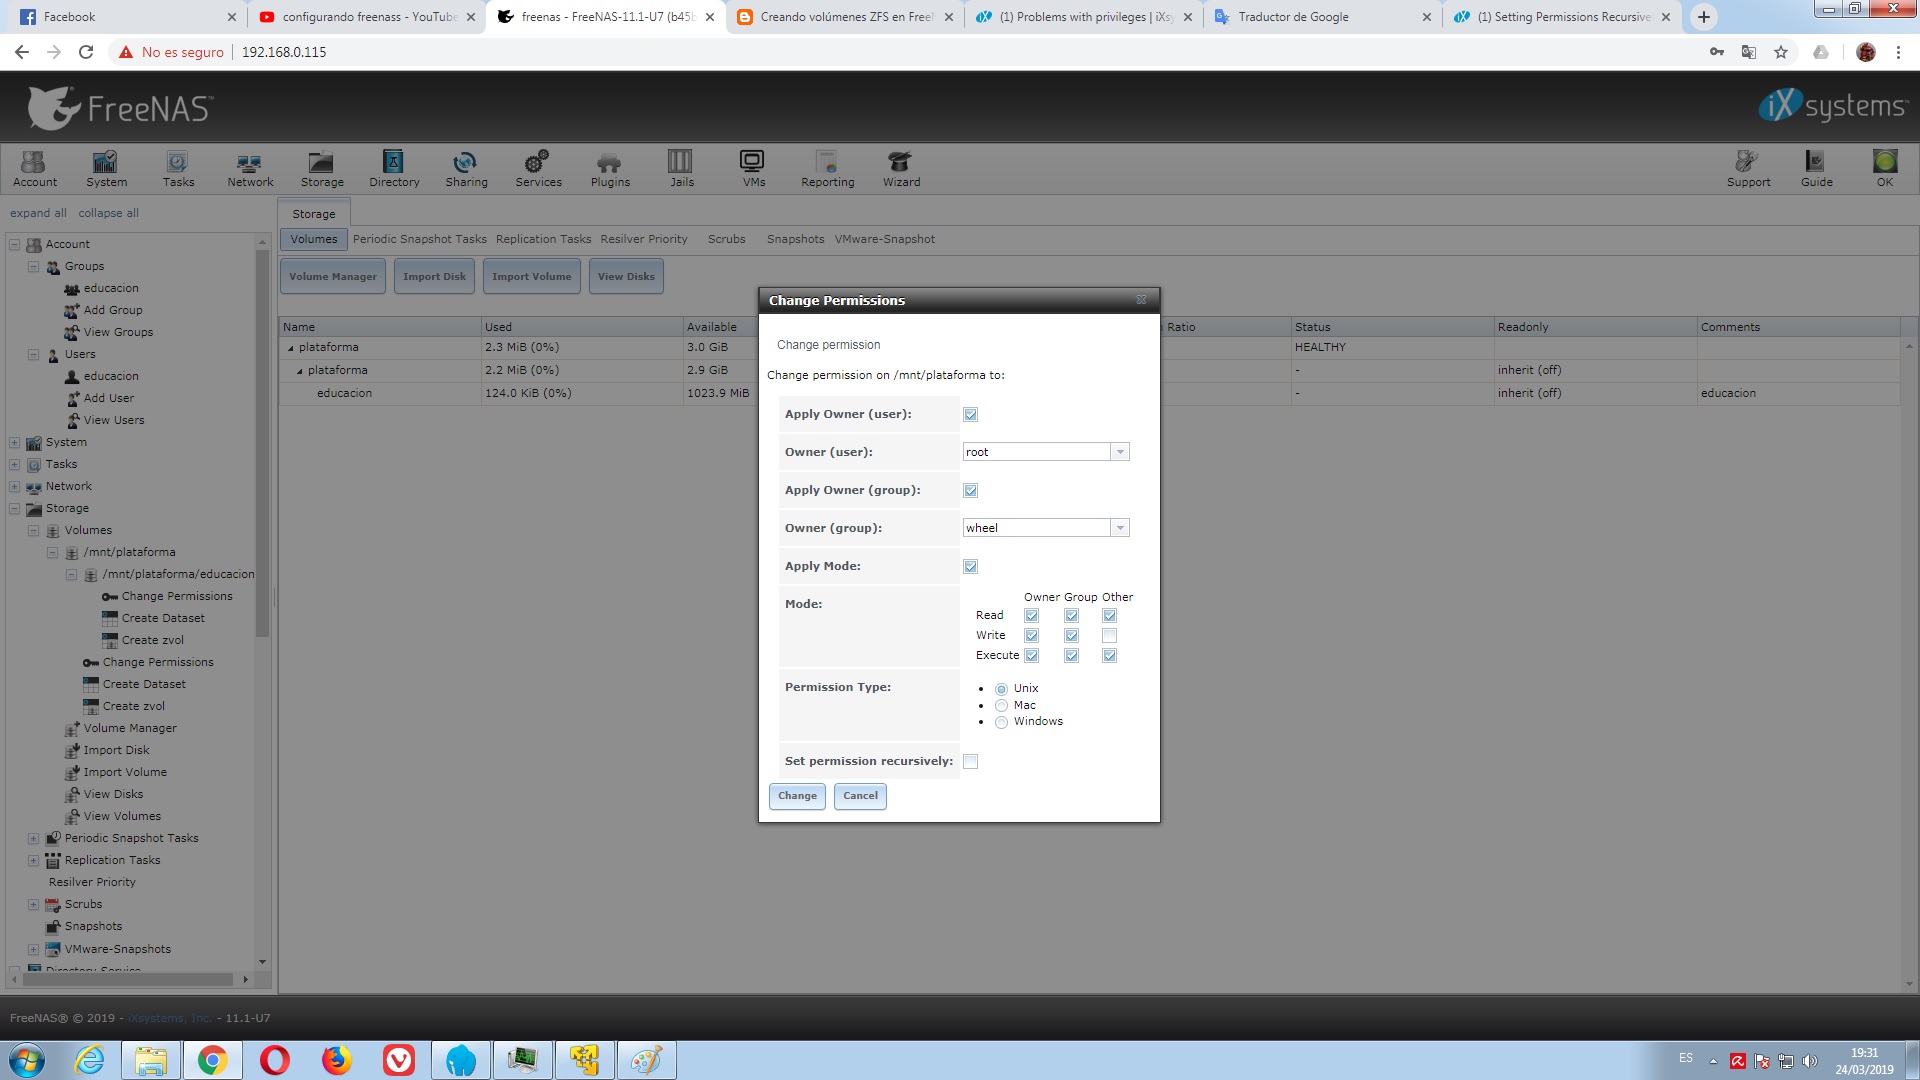Uncheck Group Write permission
This screenshot has height=1080, width=1920.
1071,635
